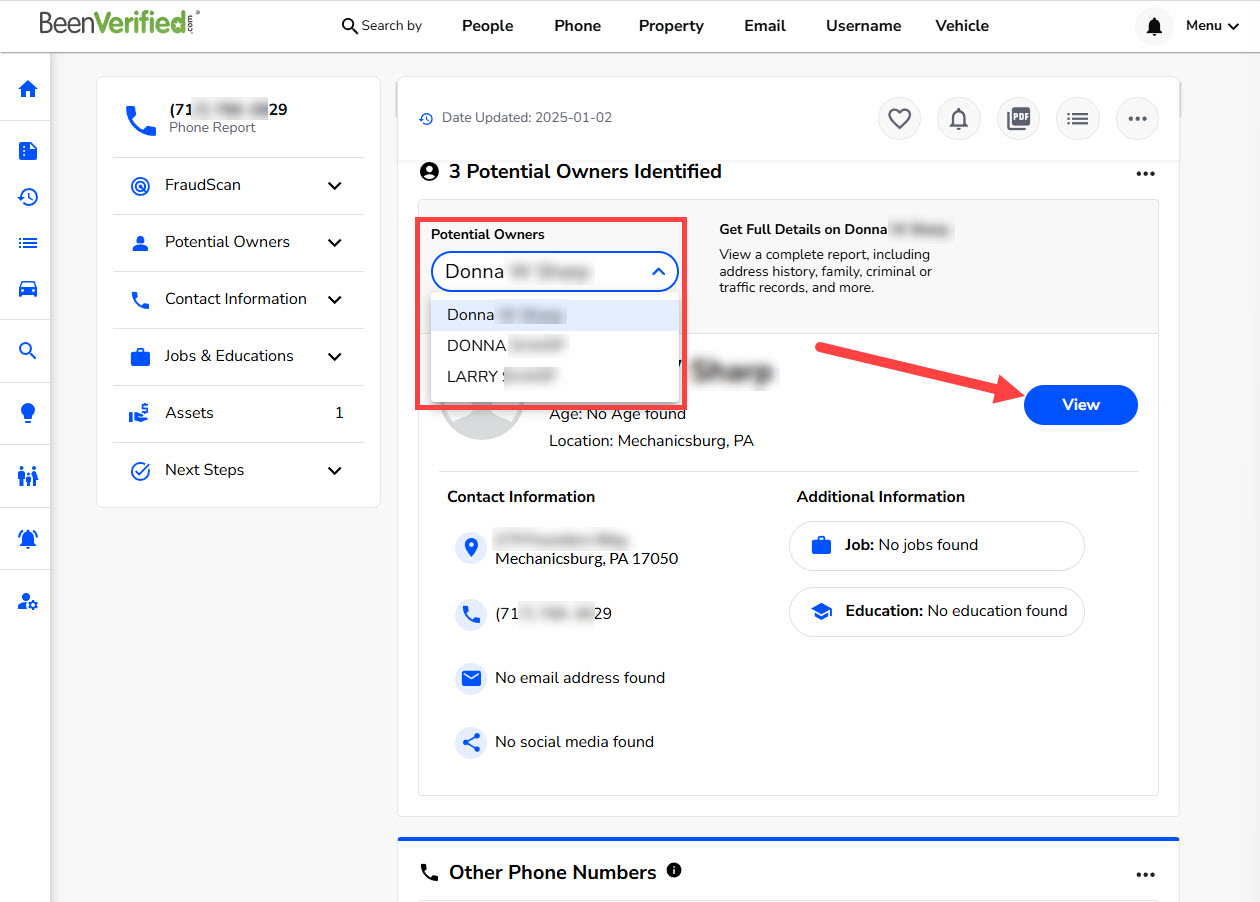Click info icon beside Other Phone Numbers
This screenshot has height=902, width=1260.
click(674, 870)
